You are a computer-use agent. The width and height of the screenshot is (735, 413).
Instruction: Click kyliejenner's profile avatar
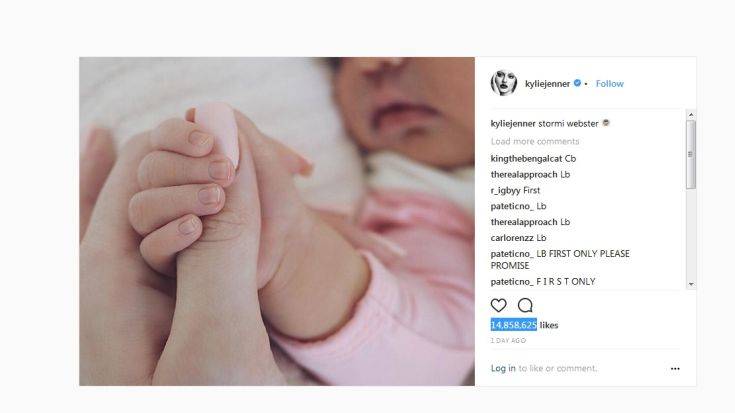coord(503,83)
